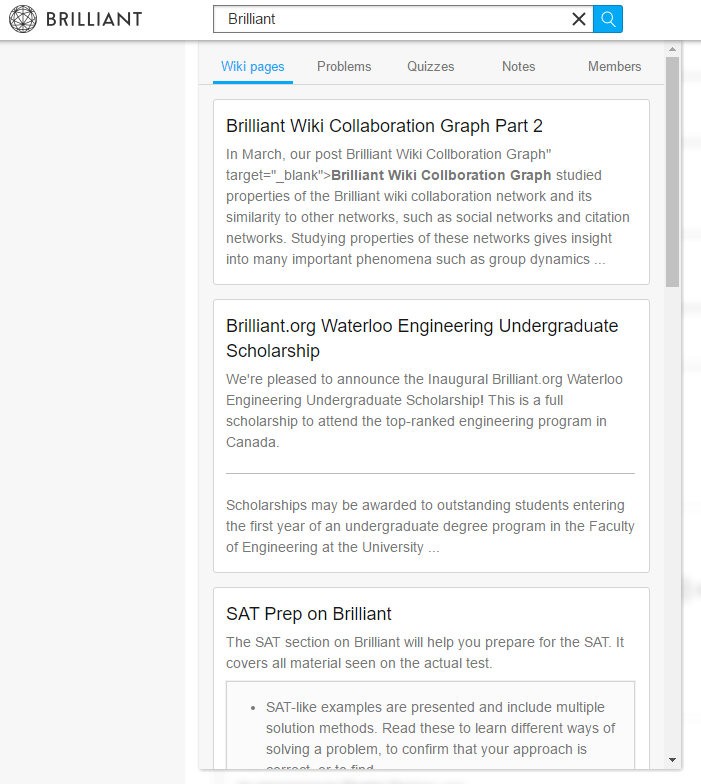Clear the search box with X
The height and width of the screenshot is (784, 701).
click(578, 19)
